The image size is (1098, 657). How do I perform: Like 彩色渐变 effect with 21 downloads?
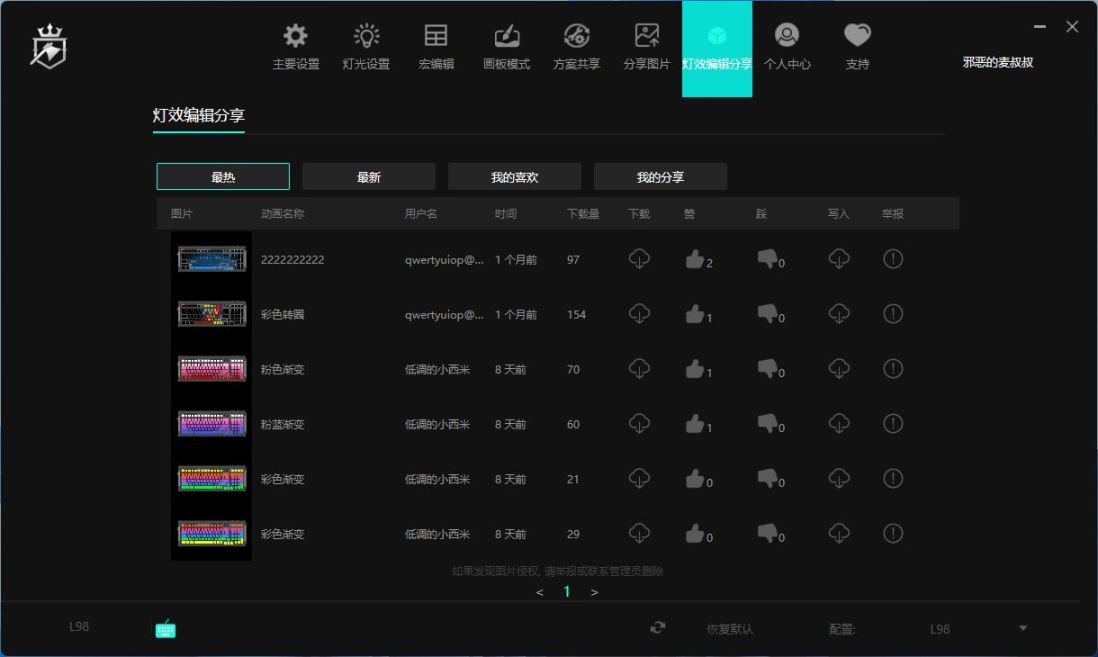695,478
